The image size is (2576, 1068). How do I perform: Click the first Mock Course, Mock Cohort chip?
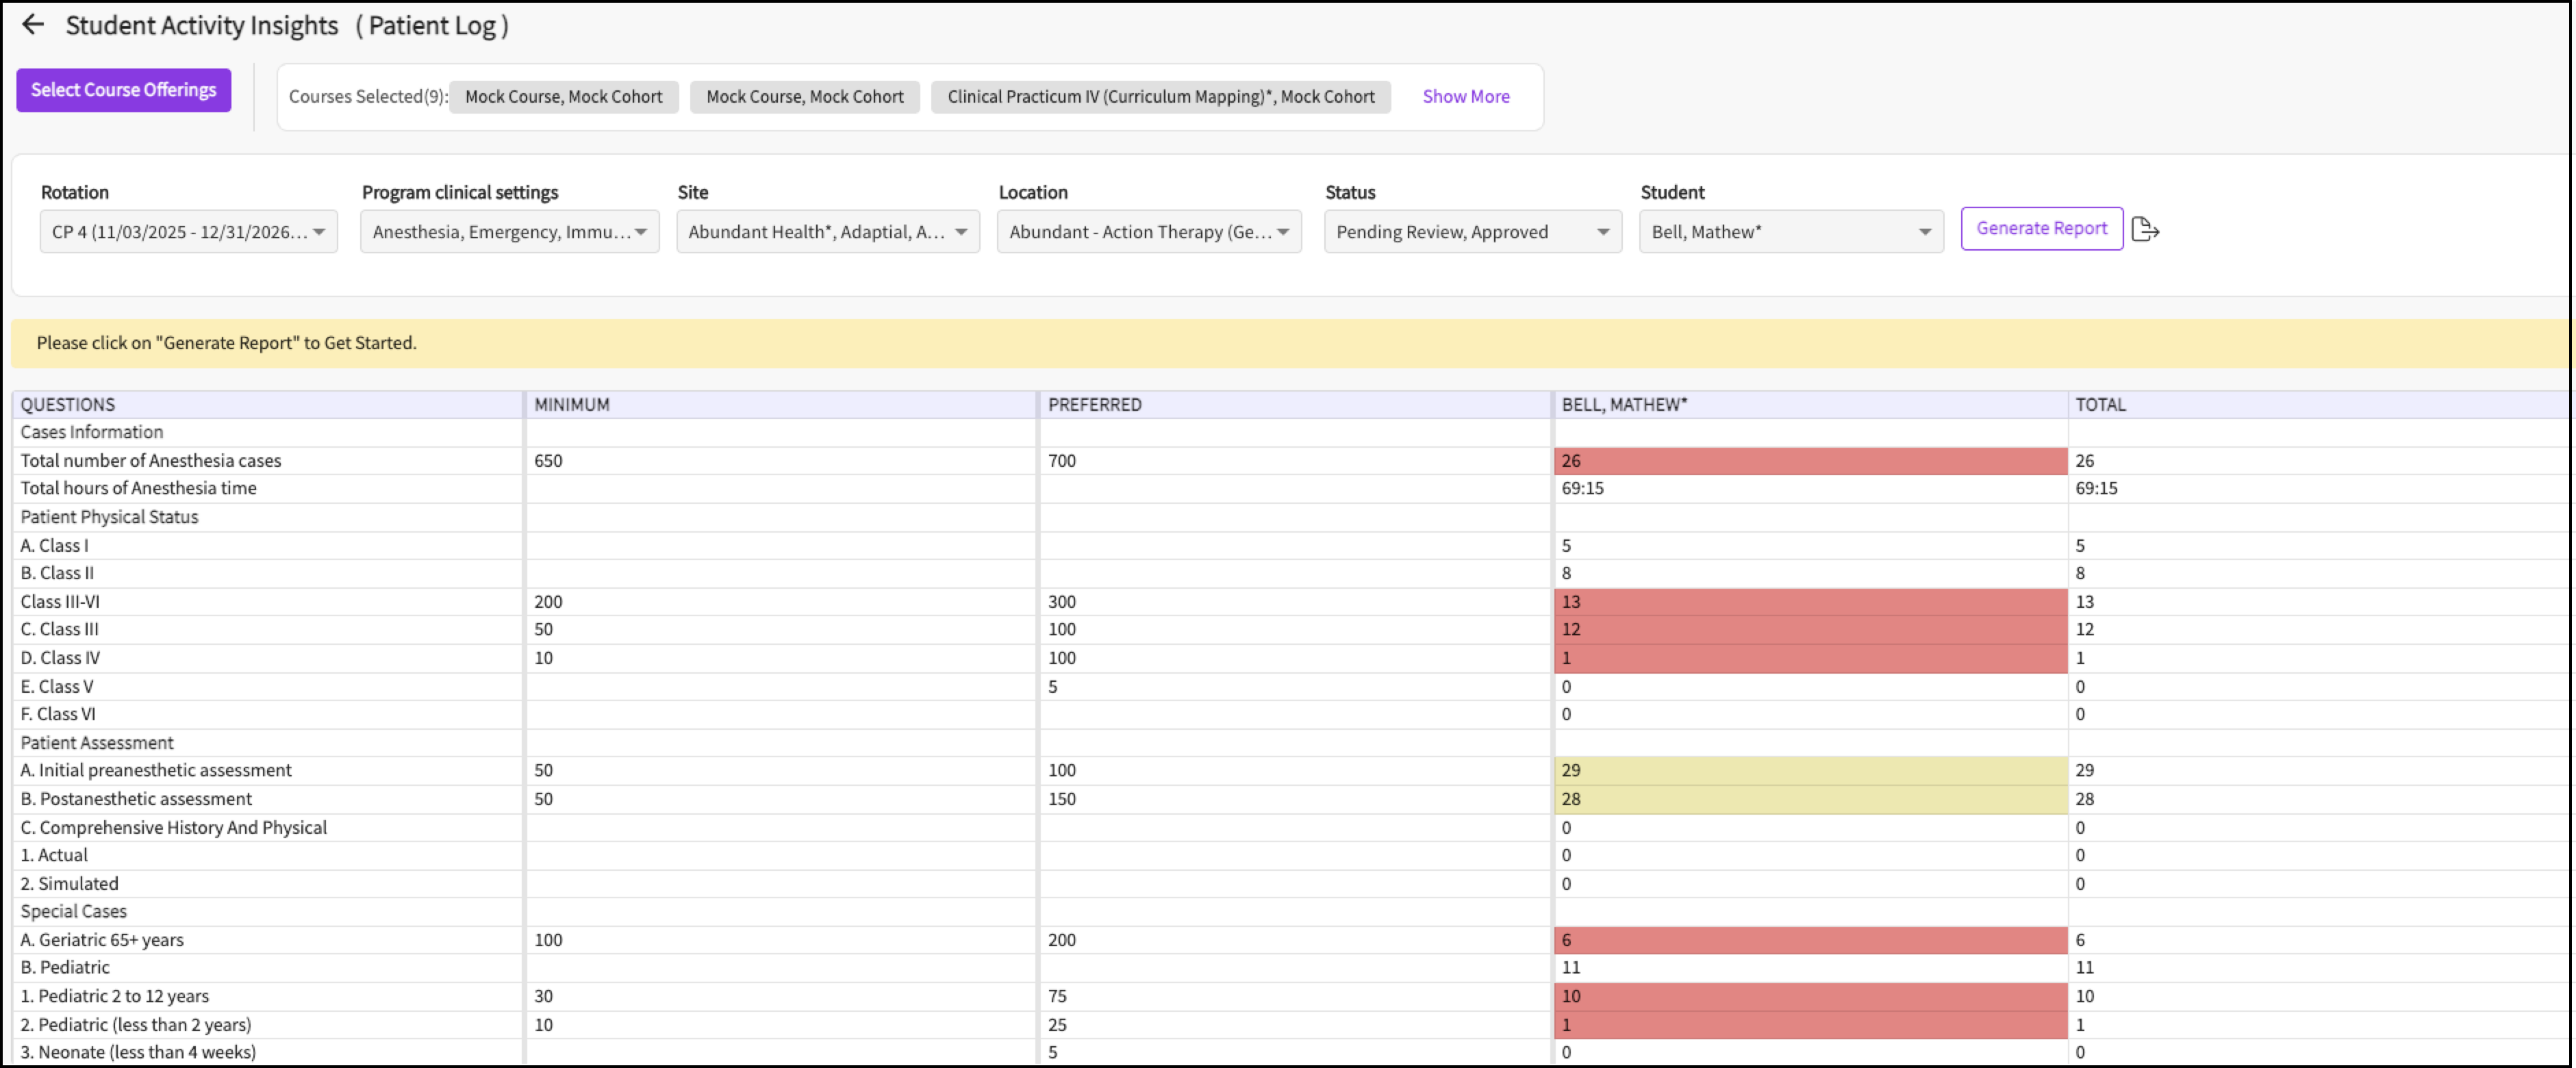click(x=563, y=97)
